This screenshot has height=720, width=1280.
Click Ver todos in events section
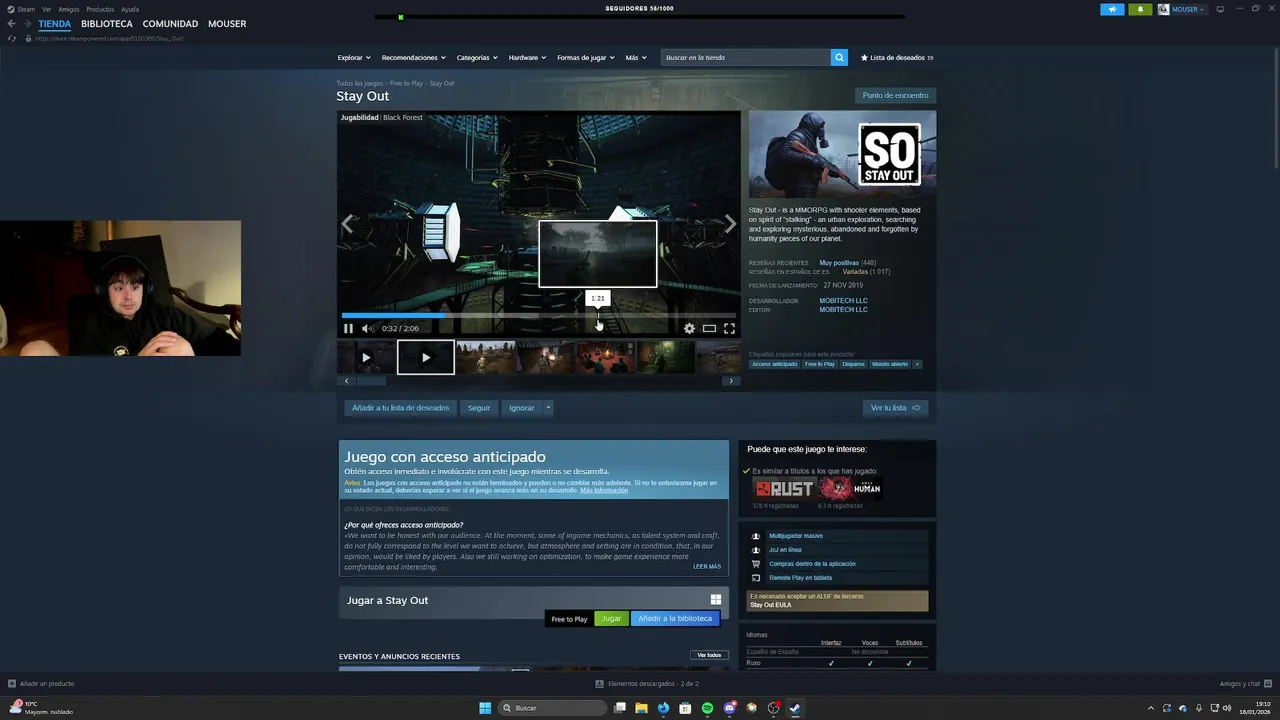709,655
